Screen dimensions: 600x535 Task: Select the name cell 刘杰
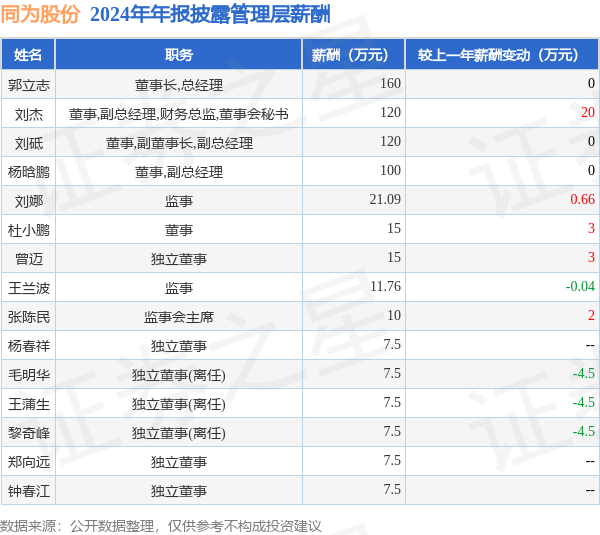[29, 114]
